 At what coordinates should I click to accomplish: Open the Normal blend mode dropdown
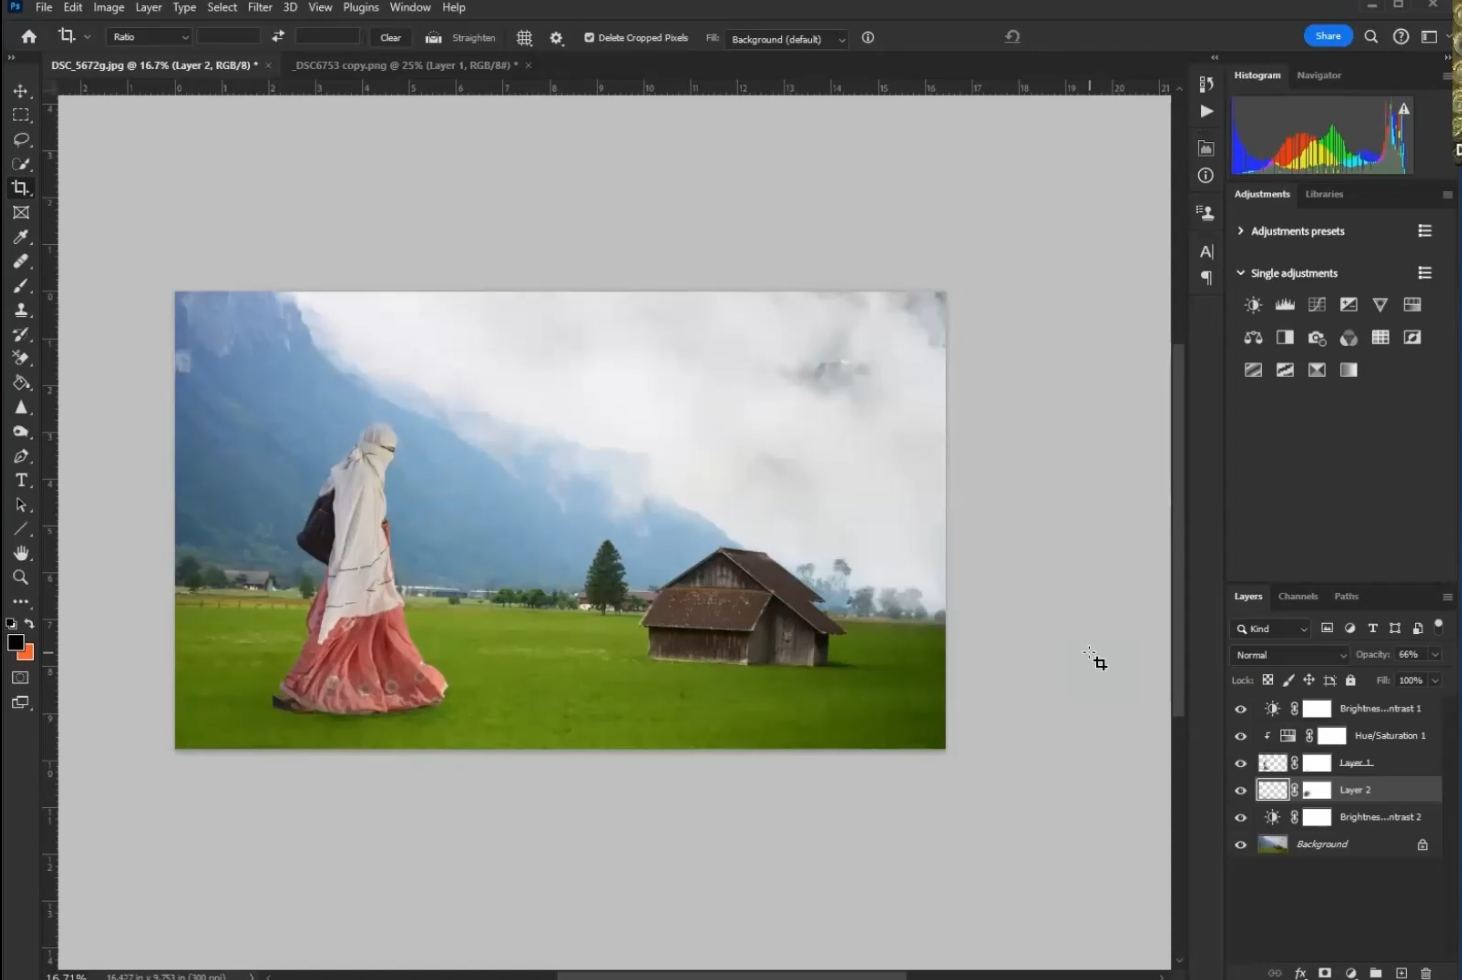(1290, 655)
